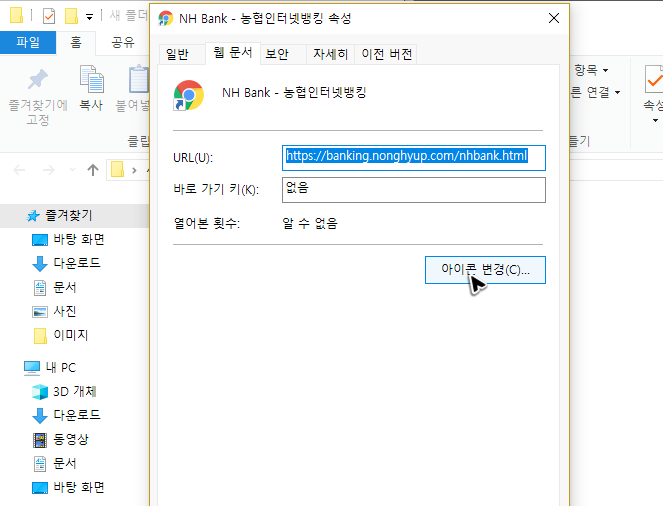Screen dimensions: 663x506
Task: Click the Explorer forward arrow
Action: 49,170
